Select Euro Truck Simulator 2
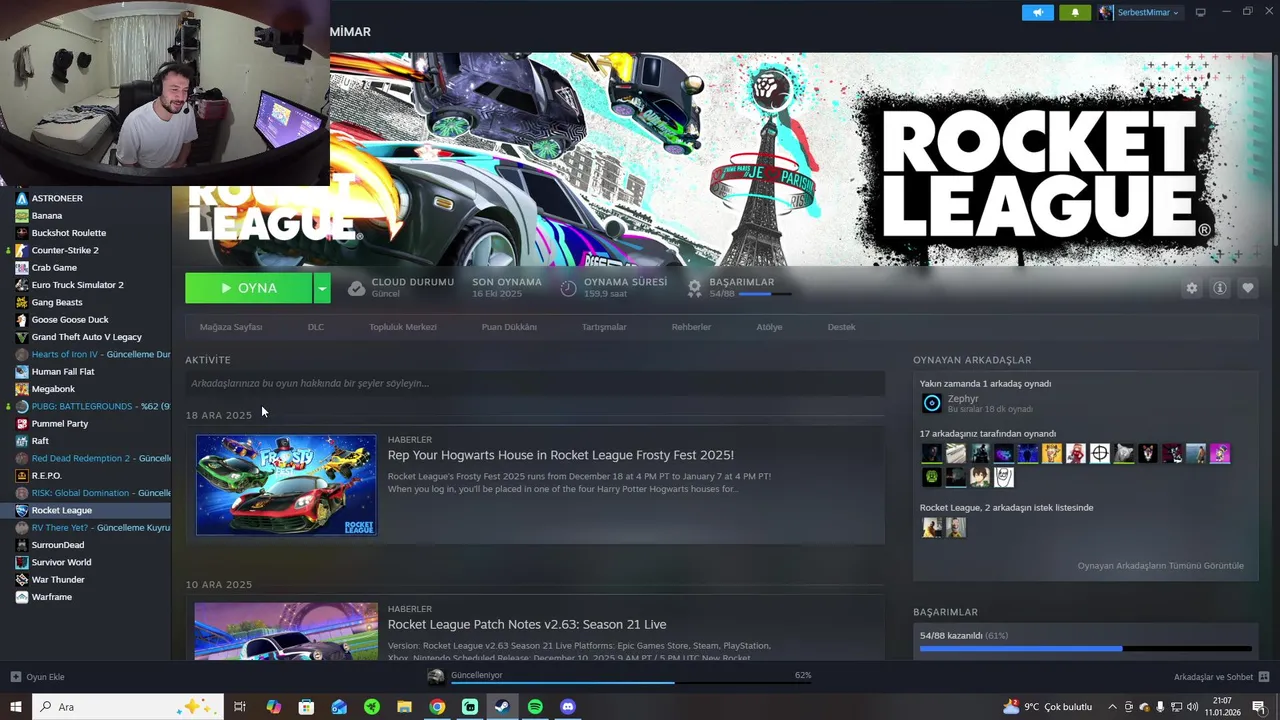1280x720 pixels. click(77, 285)
